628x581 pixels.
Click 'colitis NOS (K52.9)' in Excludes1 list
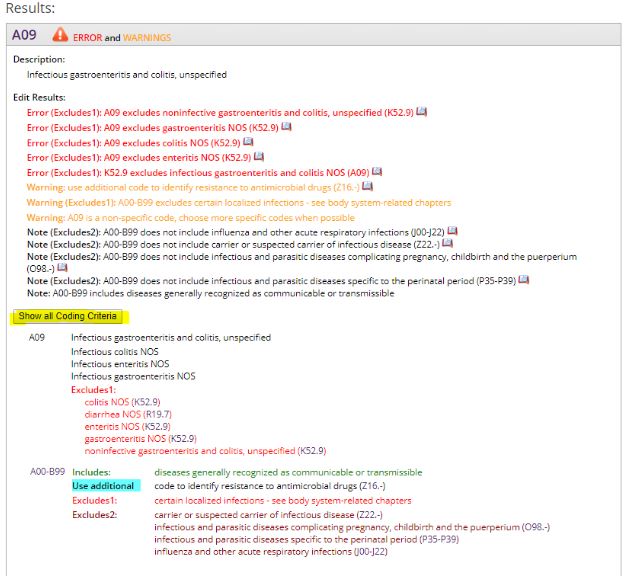[x=123, y=402]
